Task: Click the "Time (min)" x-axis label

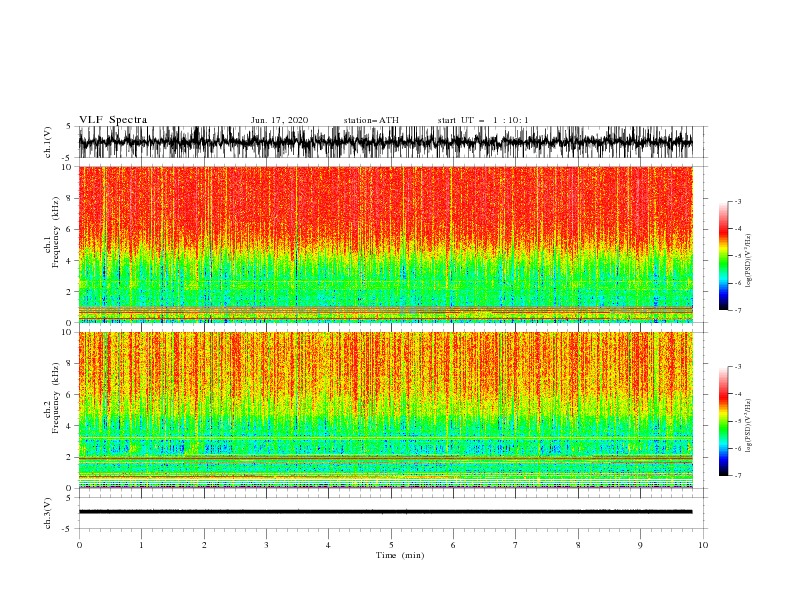Action: (x=400, y=555)
